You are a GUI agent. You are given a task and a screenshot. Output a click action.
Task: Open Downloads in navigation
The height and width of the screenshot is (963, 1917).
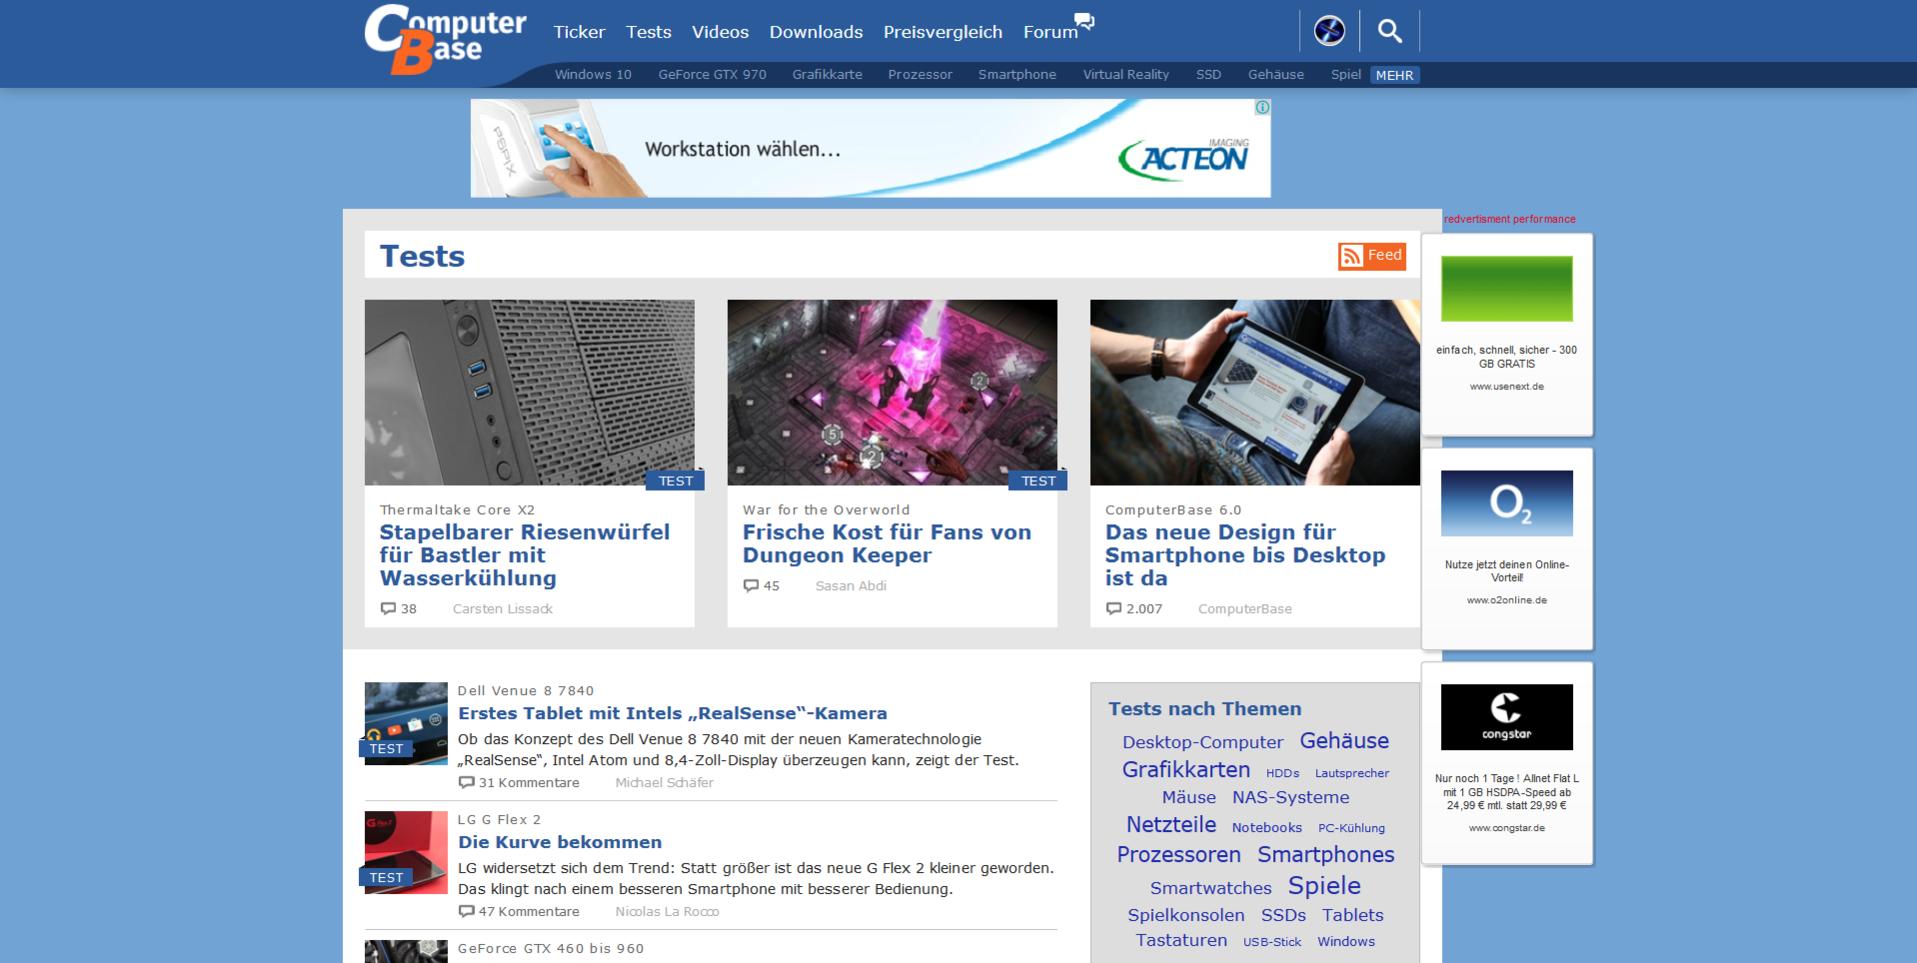(x=816, y=32)
